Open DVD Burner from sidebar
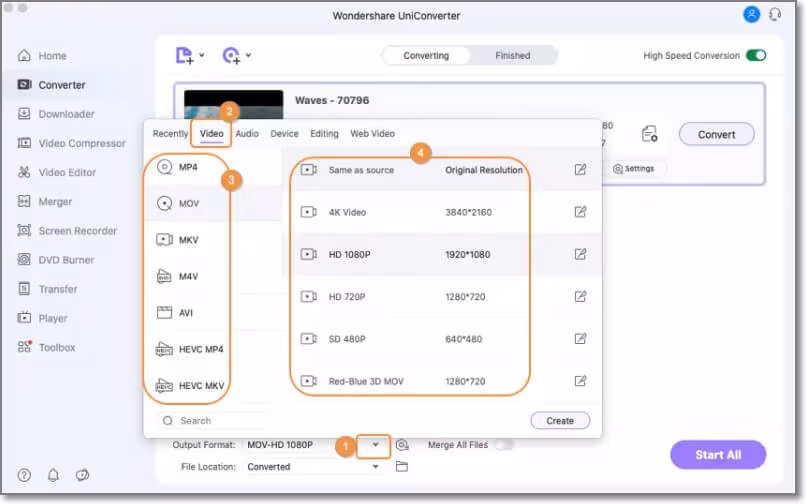 [56, 260]
